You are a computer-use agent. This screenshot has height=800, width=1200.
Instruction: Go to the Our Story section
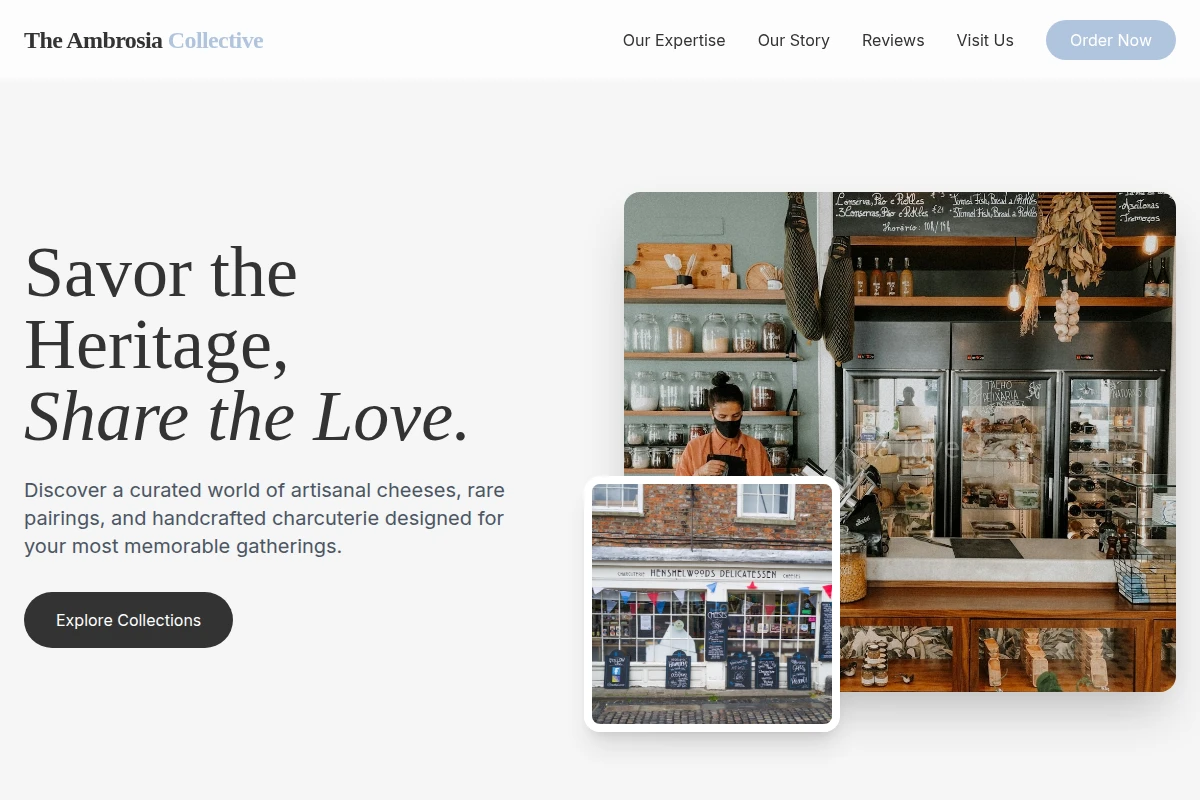(x=794, y=40)
